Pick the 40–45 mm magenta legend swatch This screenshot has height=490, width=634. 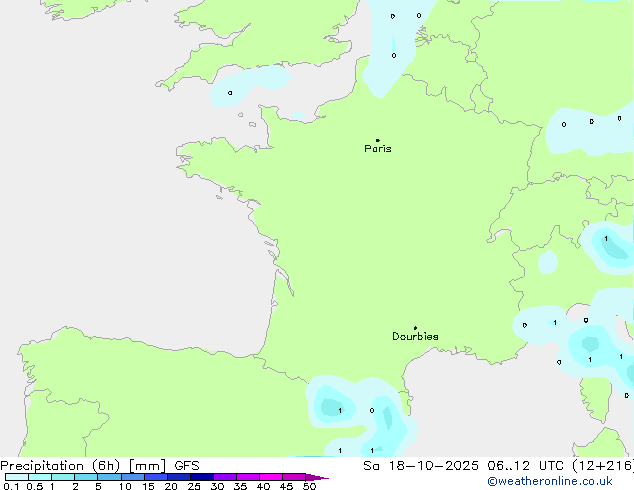271,477
